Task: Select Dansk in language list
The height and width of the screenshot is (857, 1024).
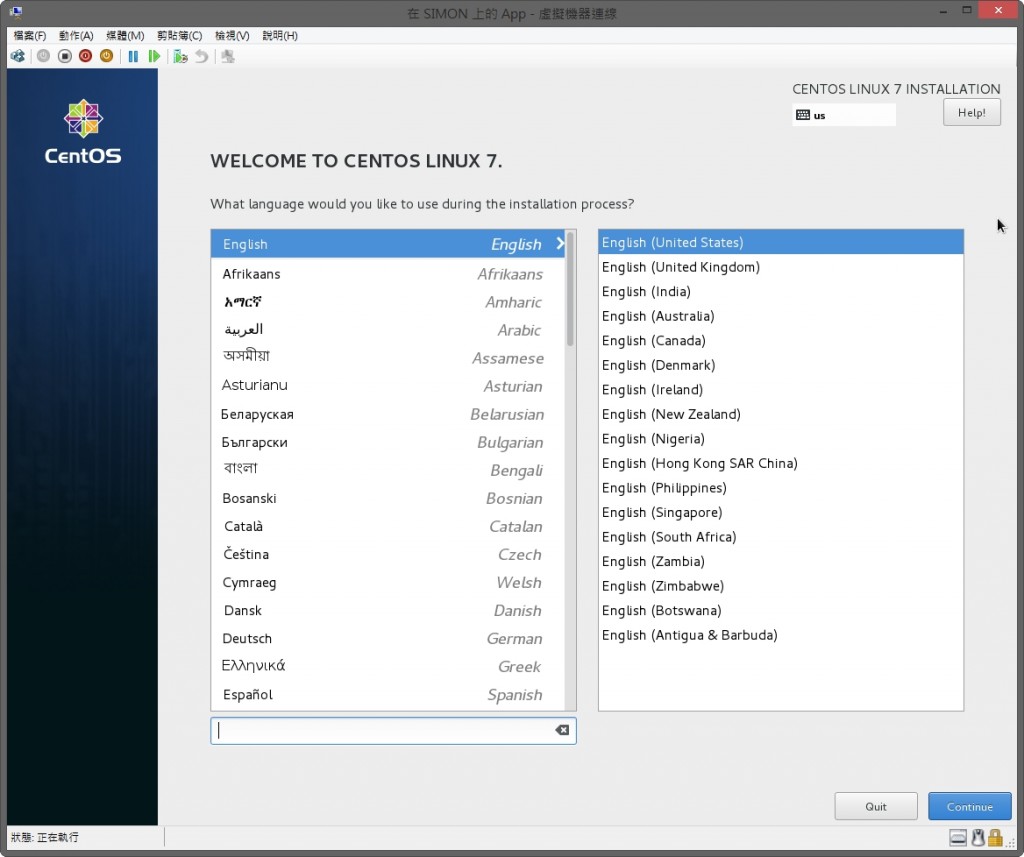Action: point(388,611)
